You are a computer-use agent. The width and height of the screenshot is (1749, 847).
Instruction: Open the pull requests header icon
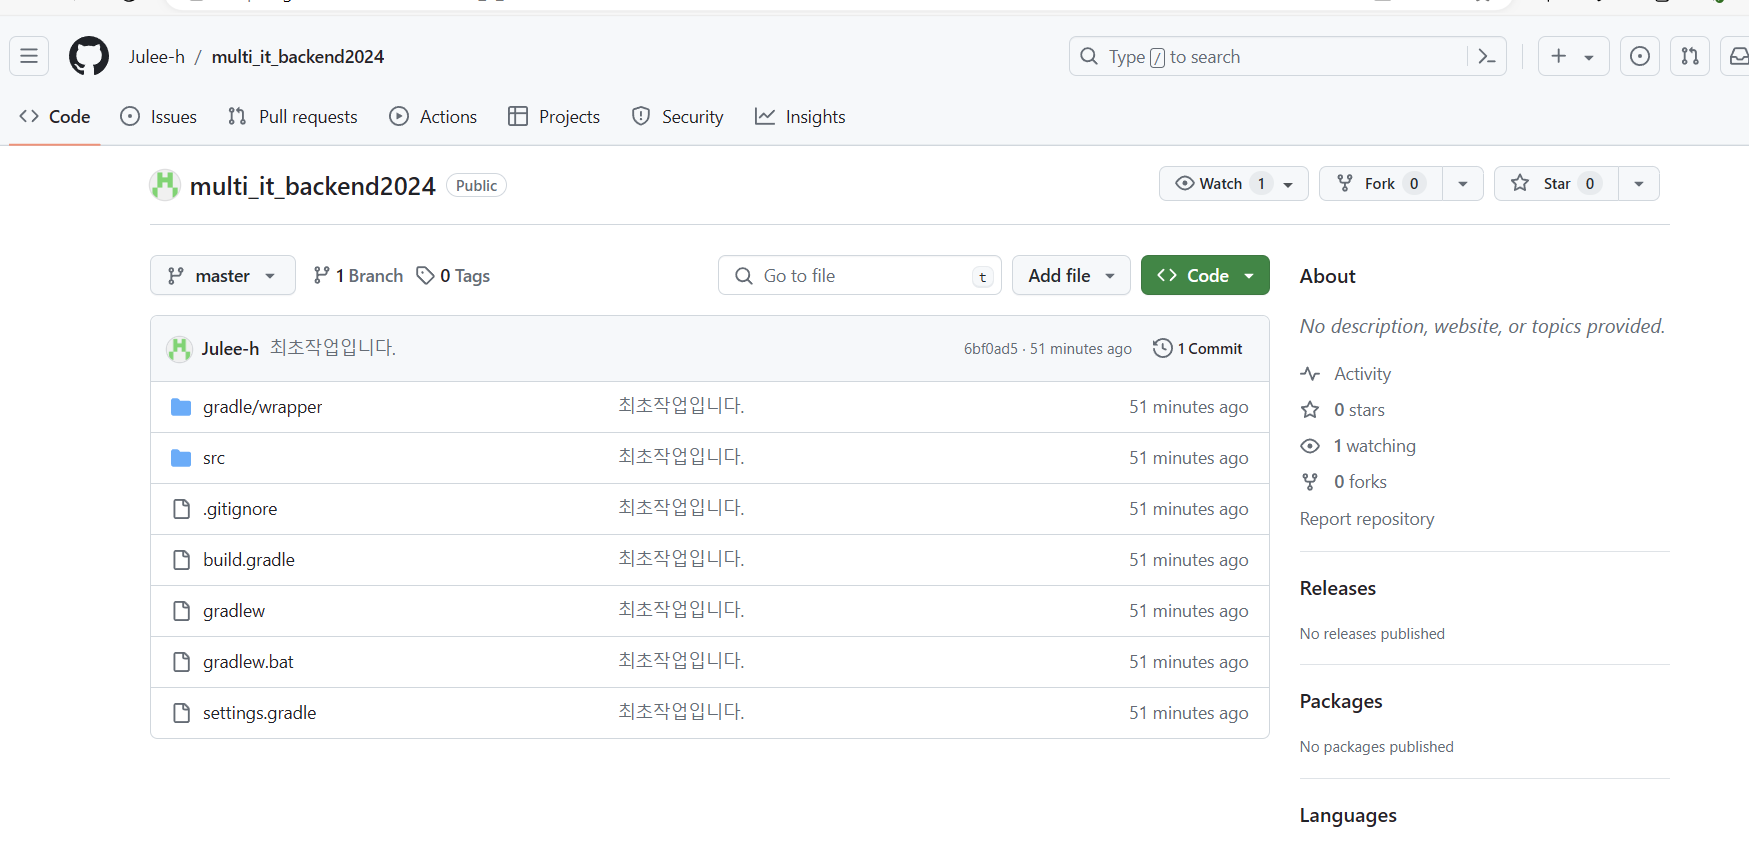coord(1690,56)
